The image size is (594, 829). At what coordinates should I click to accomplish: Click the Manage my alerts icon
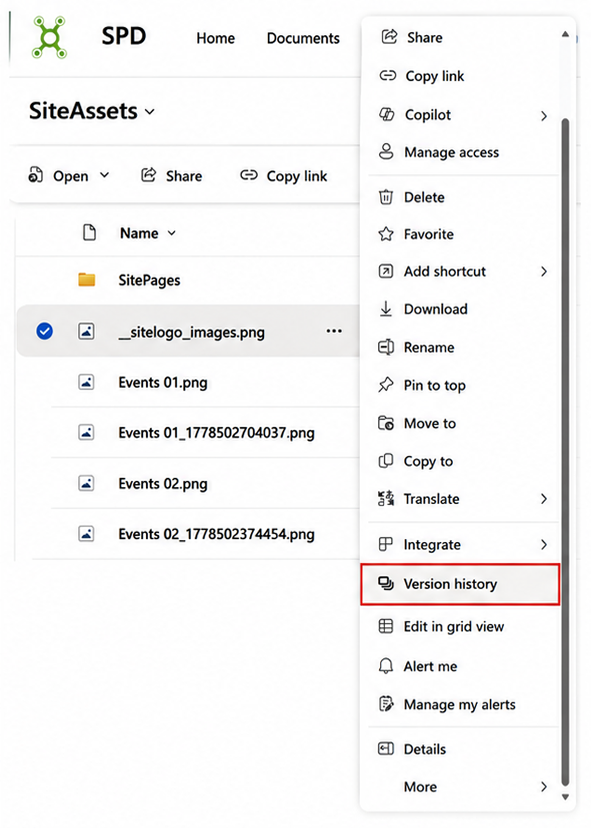386,704
